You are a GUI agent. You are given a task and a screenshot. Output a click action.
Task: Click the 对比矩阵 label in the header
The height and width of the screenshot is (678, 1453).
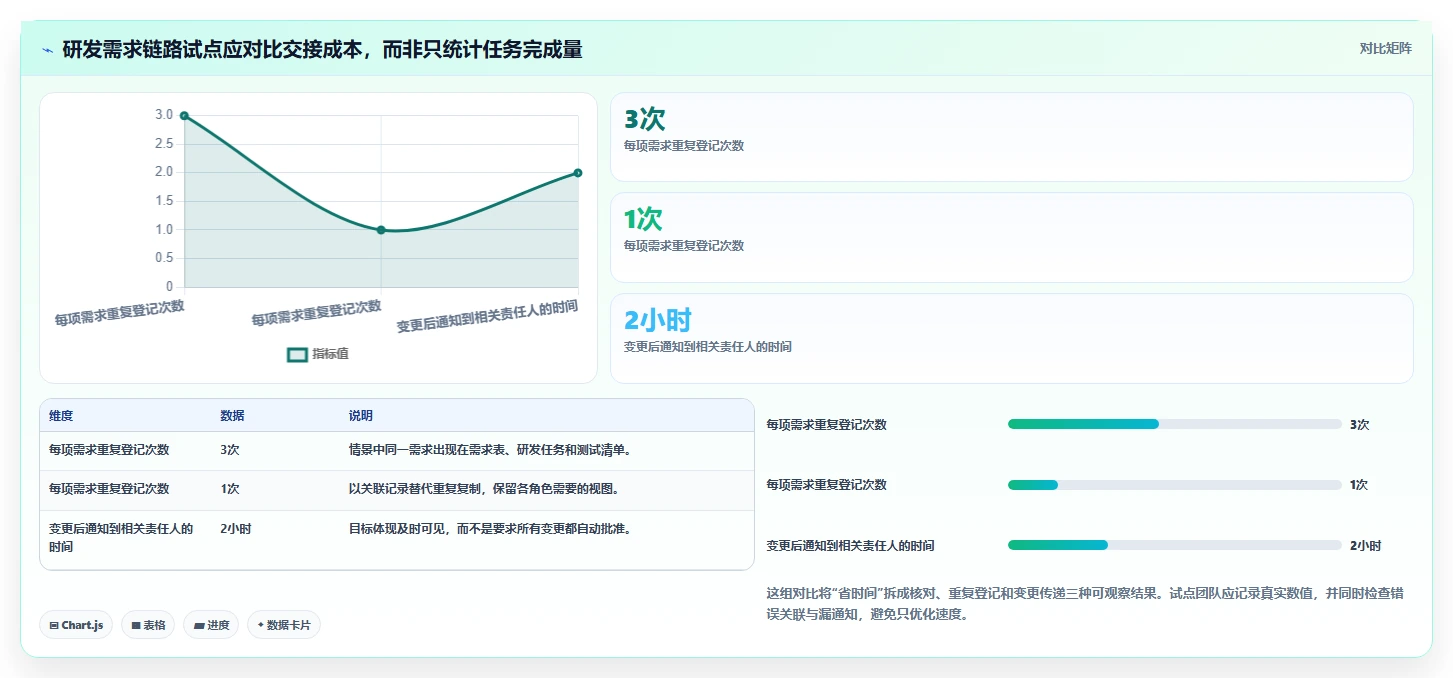click(x=1385, y=48)
